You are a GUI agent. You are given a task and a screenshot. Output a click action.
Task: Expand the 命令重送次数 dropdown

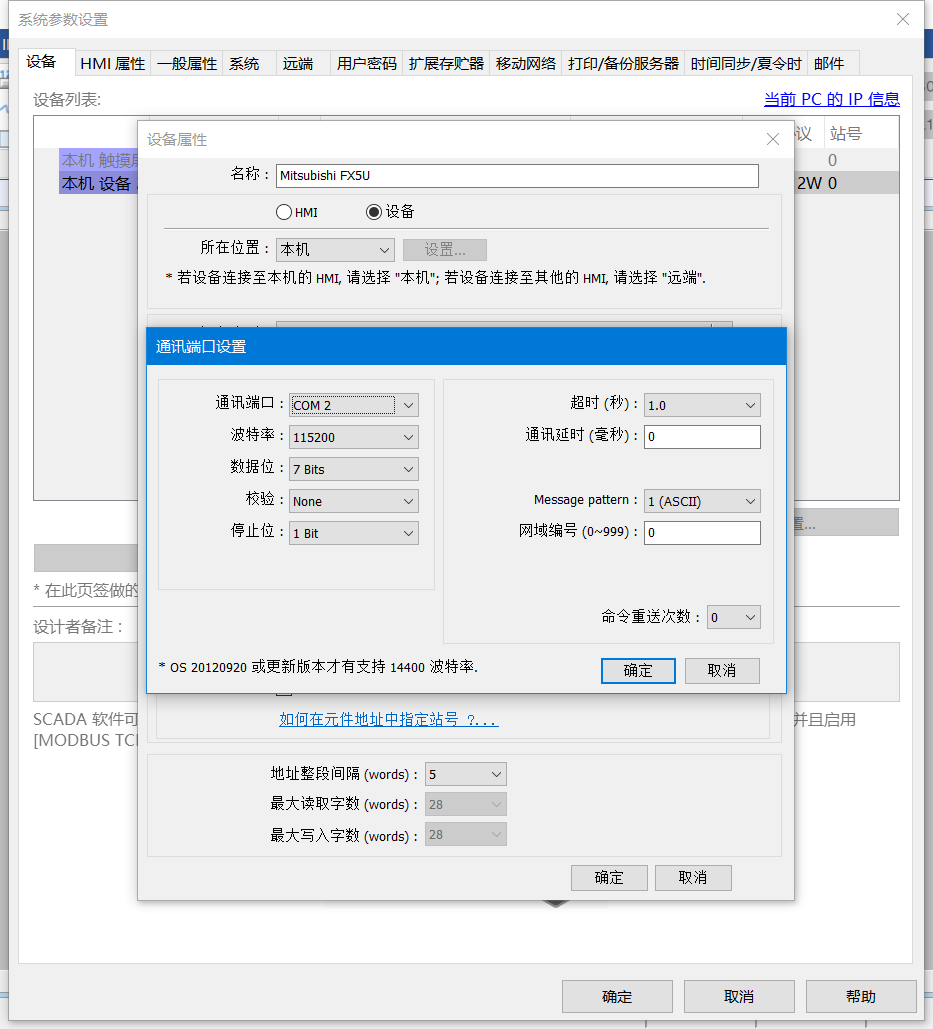coord(733,617)
